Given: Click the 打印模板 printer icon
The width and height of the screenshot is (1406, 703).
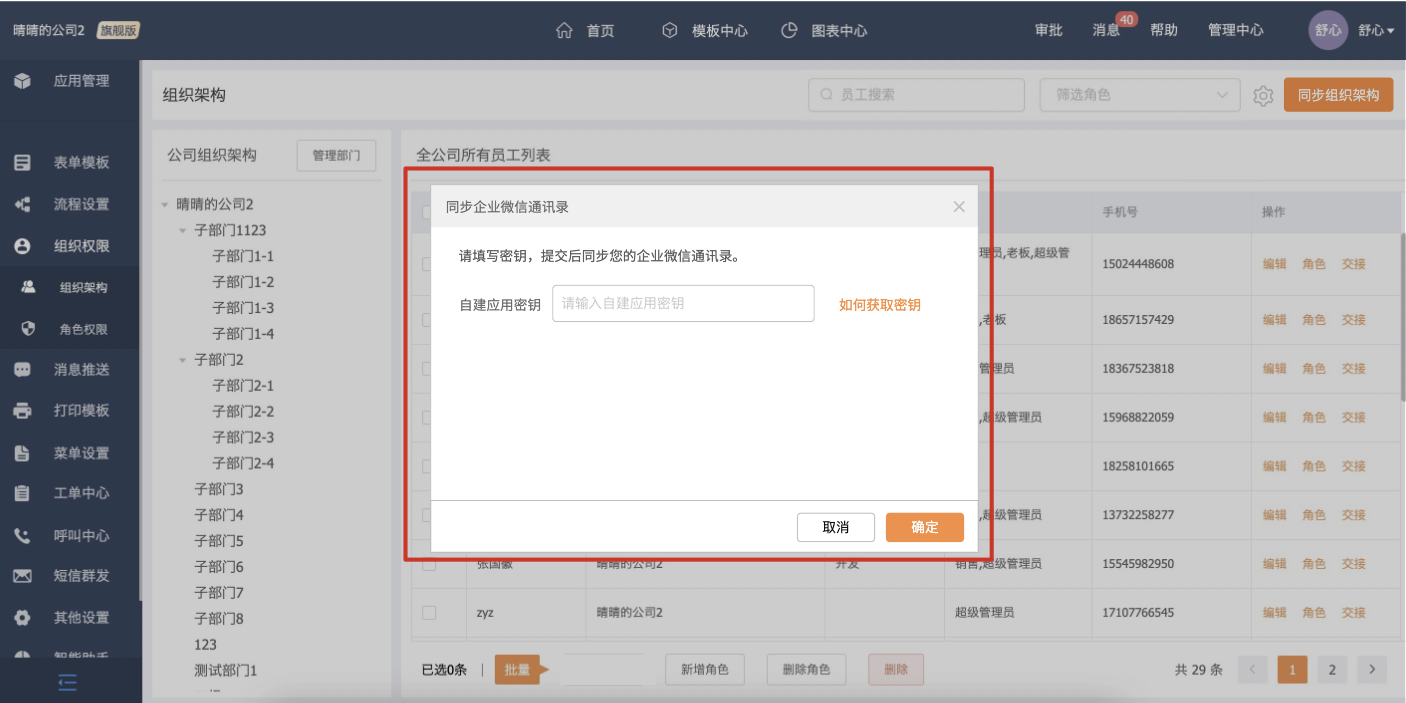Looking at the screenshot, I should pos(22,411).
